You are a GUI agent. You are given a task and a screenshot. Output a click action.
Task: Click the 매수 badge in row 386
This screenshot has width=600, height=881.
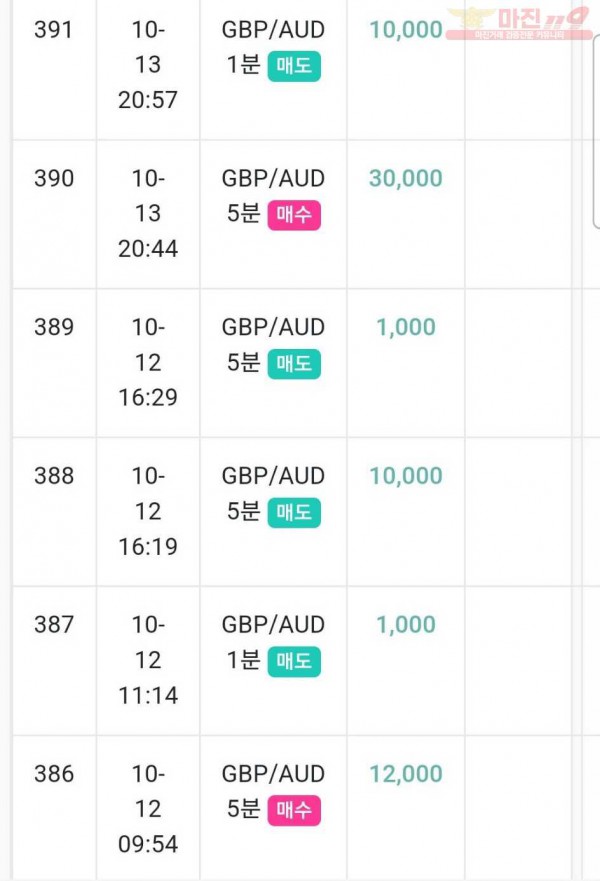(x=294, y=810)
